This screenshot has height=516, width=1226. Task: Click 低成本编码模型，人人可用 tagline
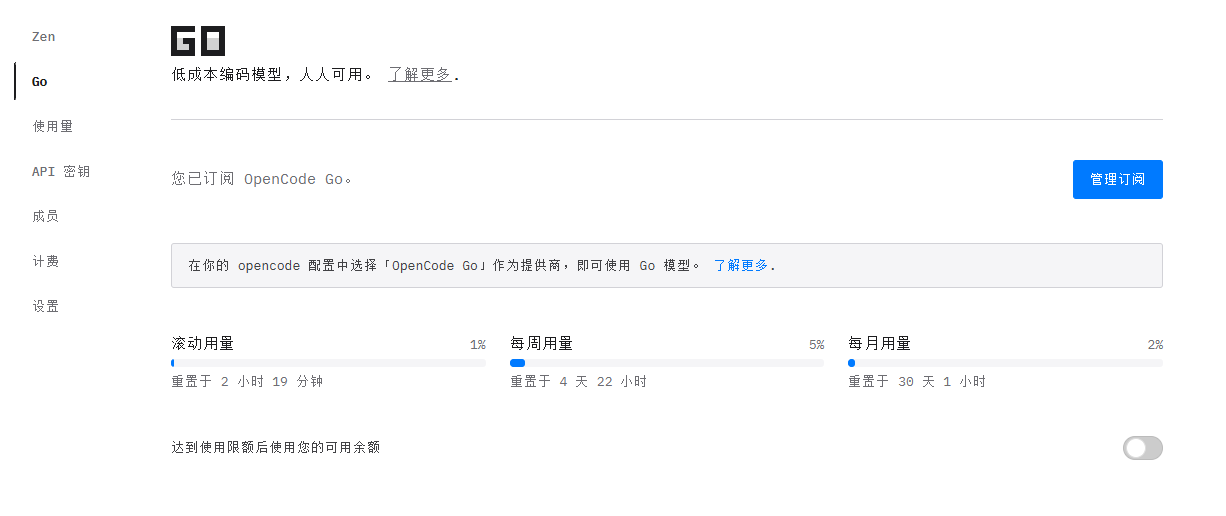[272, 75]
